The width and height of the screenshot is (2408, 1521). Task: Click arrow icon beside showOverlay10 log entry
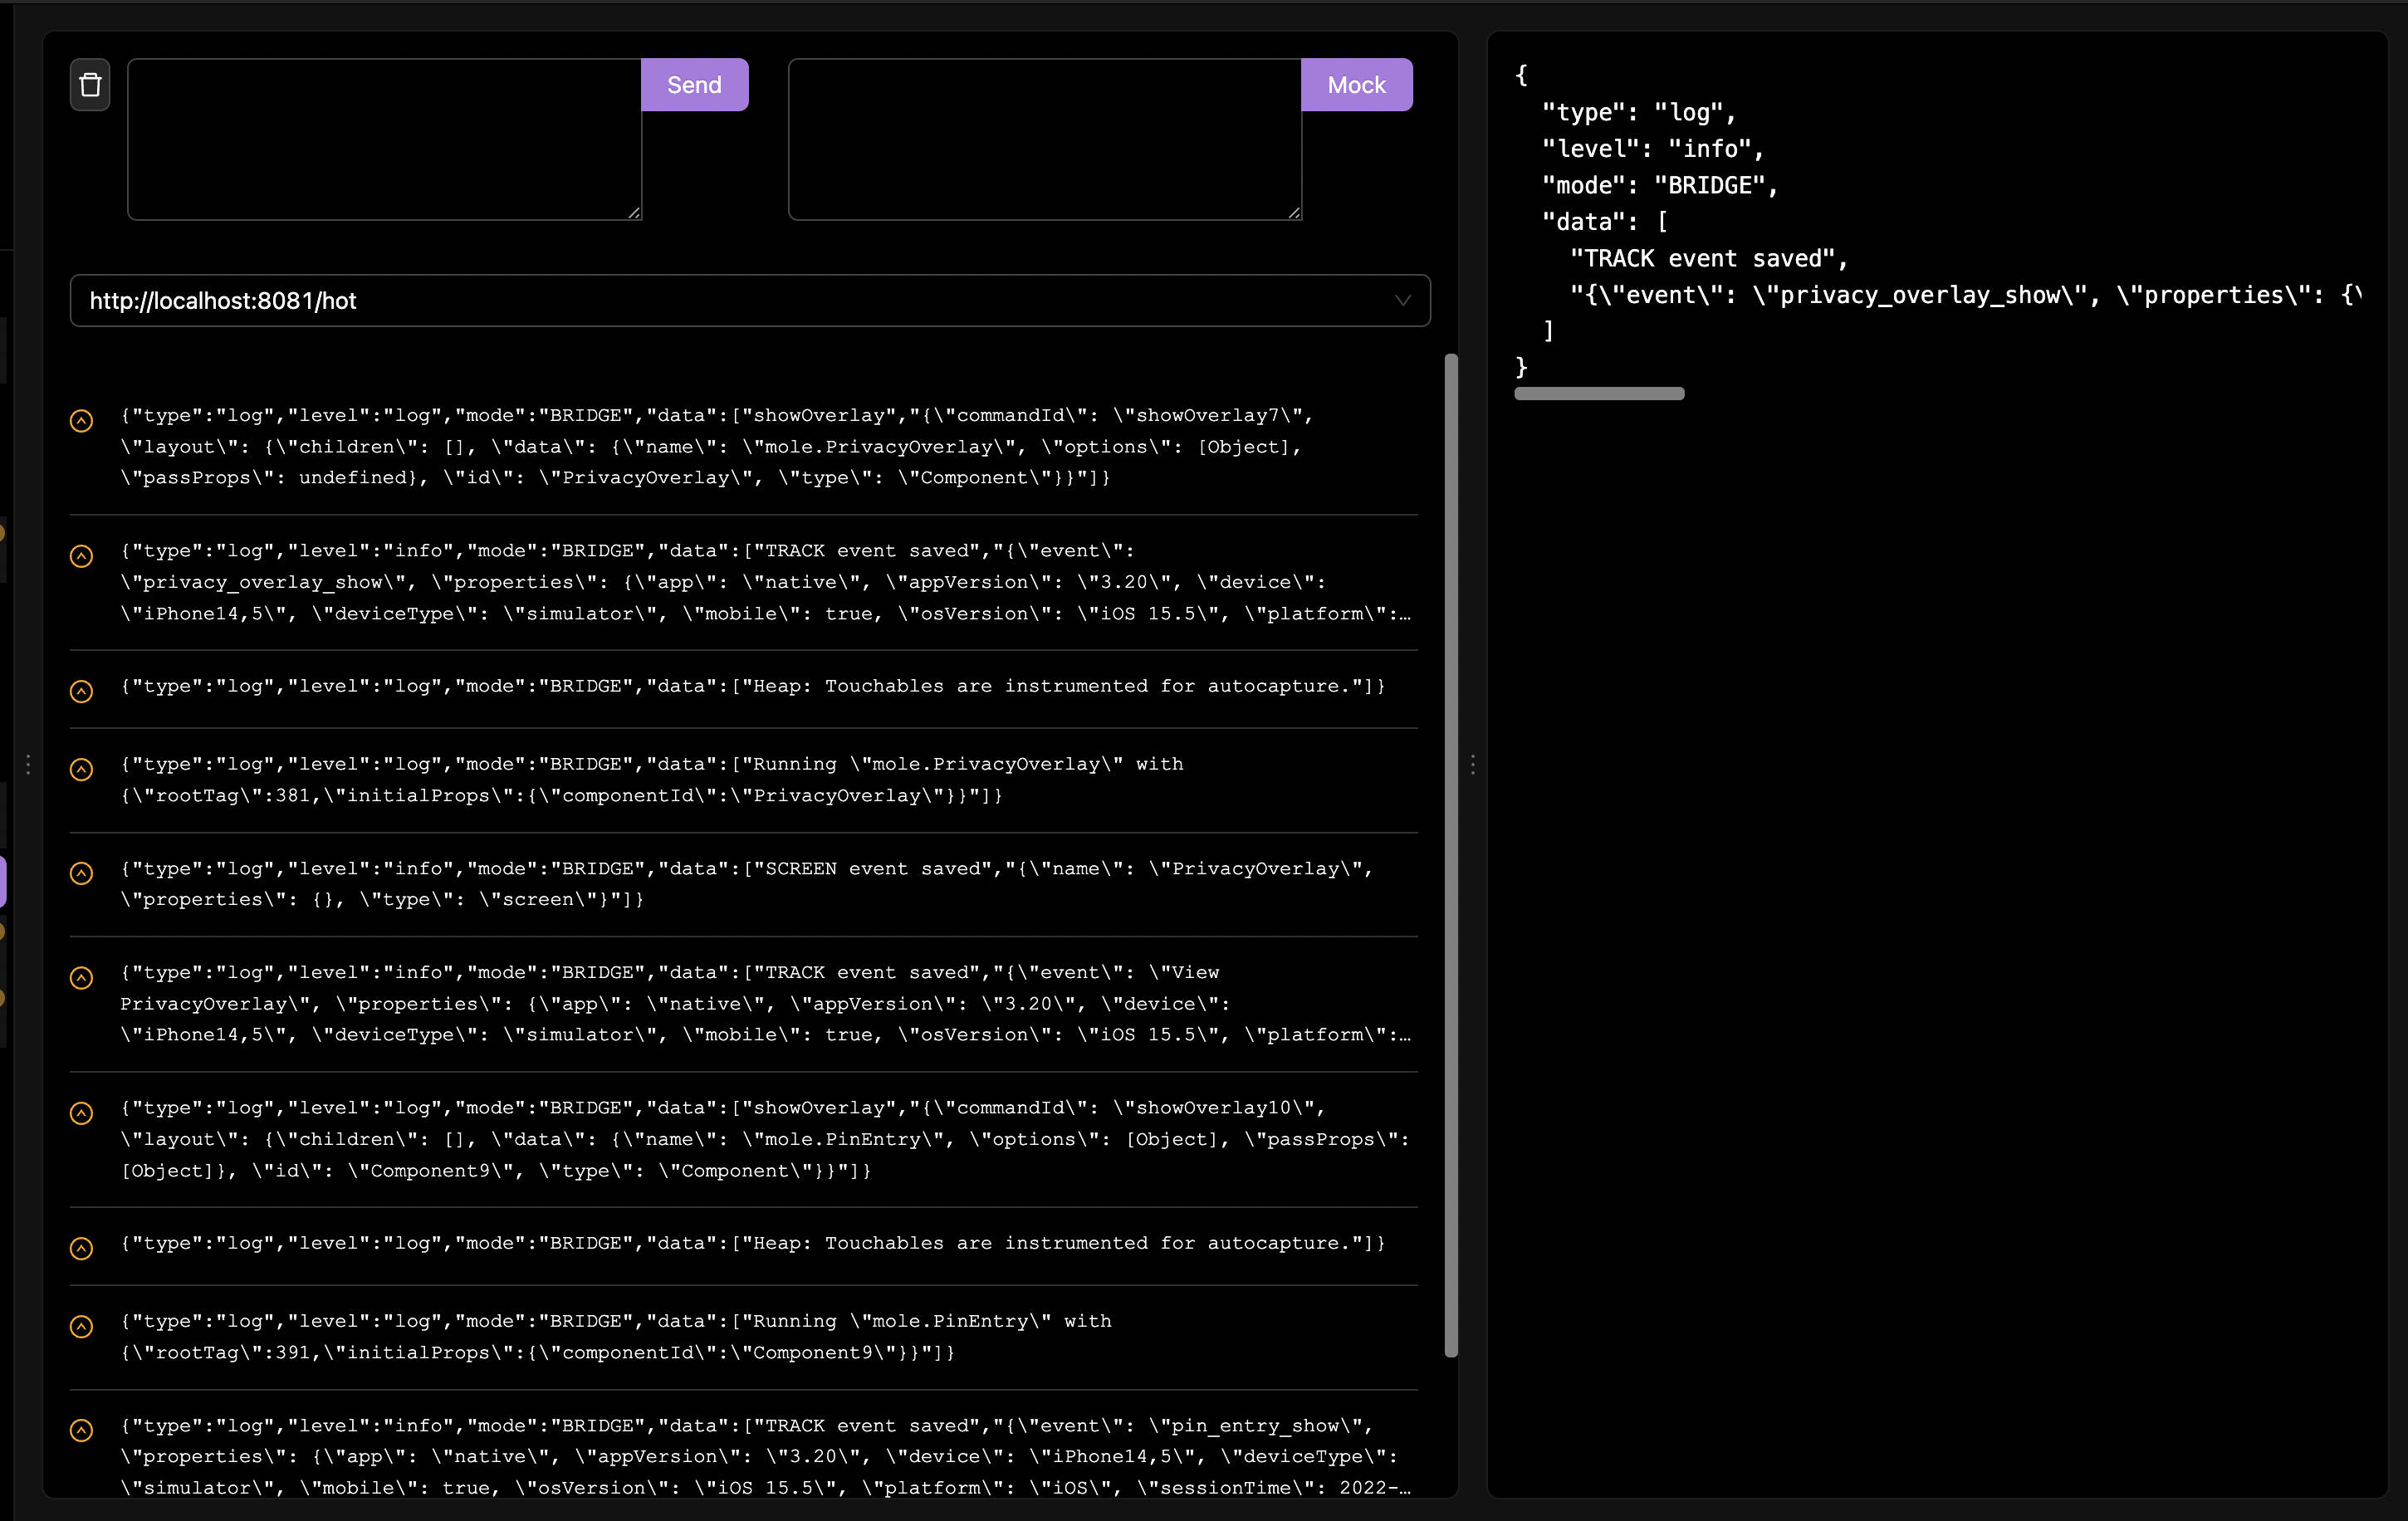coord(82,1113)
